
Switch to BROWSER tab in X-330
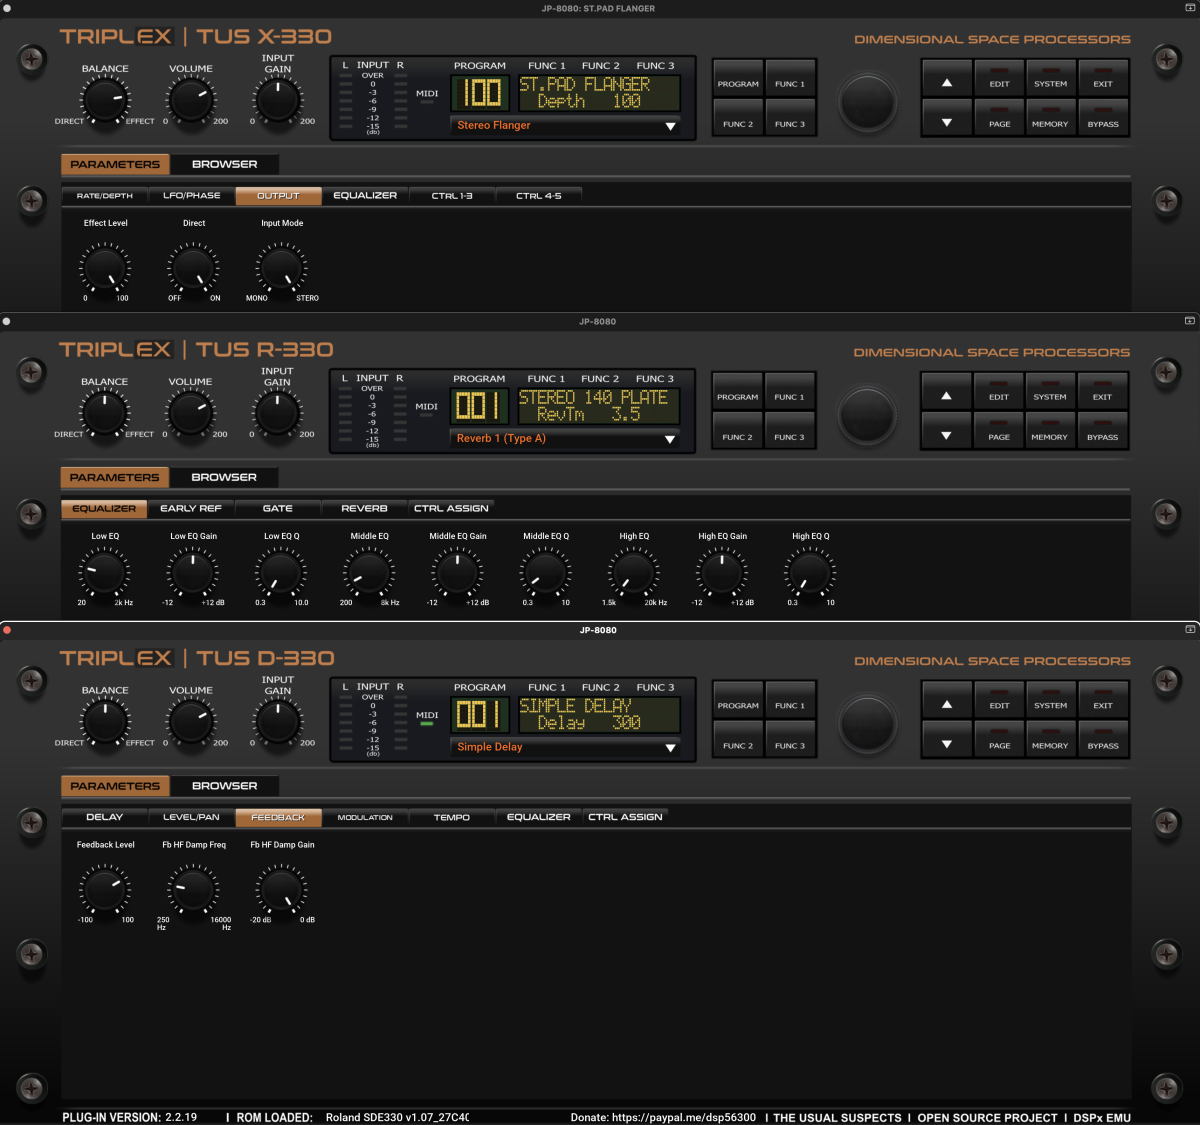(224, 164)
